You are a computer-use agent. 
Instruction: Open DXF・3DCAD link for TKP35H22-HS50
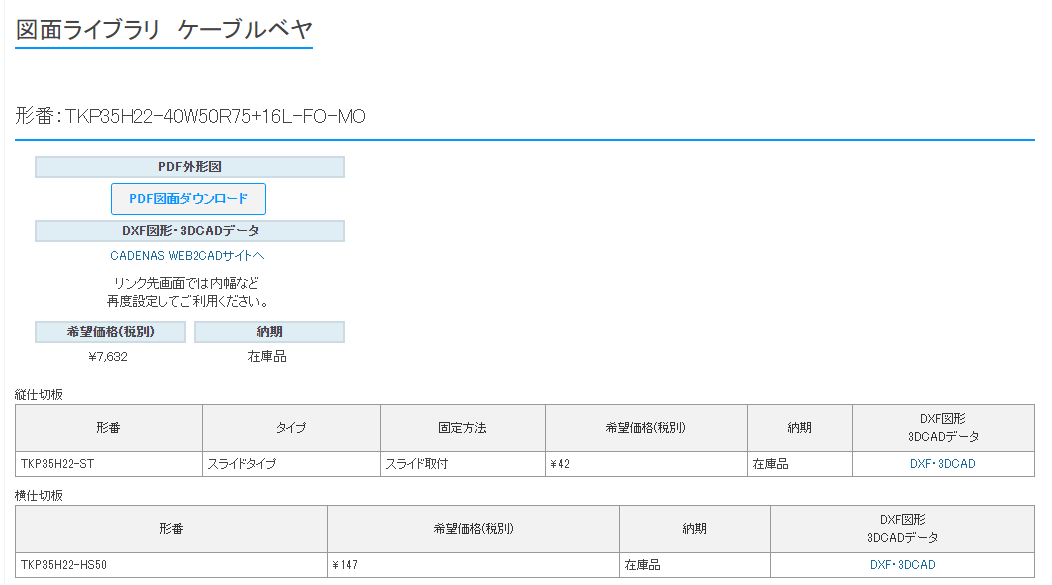[x=902, y=565]
